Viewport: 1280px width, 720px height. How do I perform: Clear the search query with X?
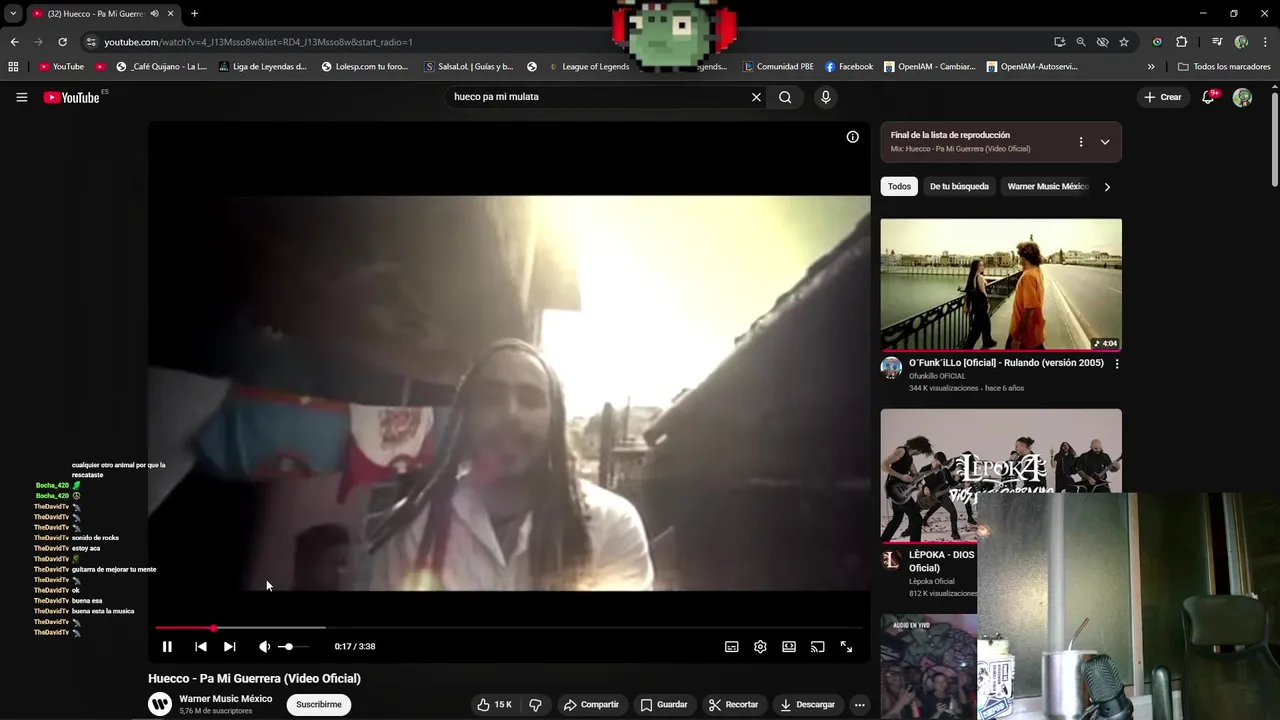tap(756, 97)
